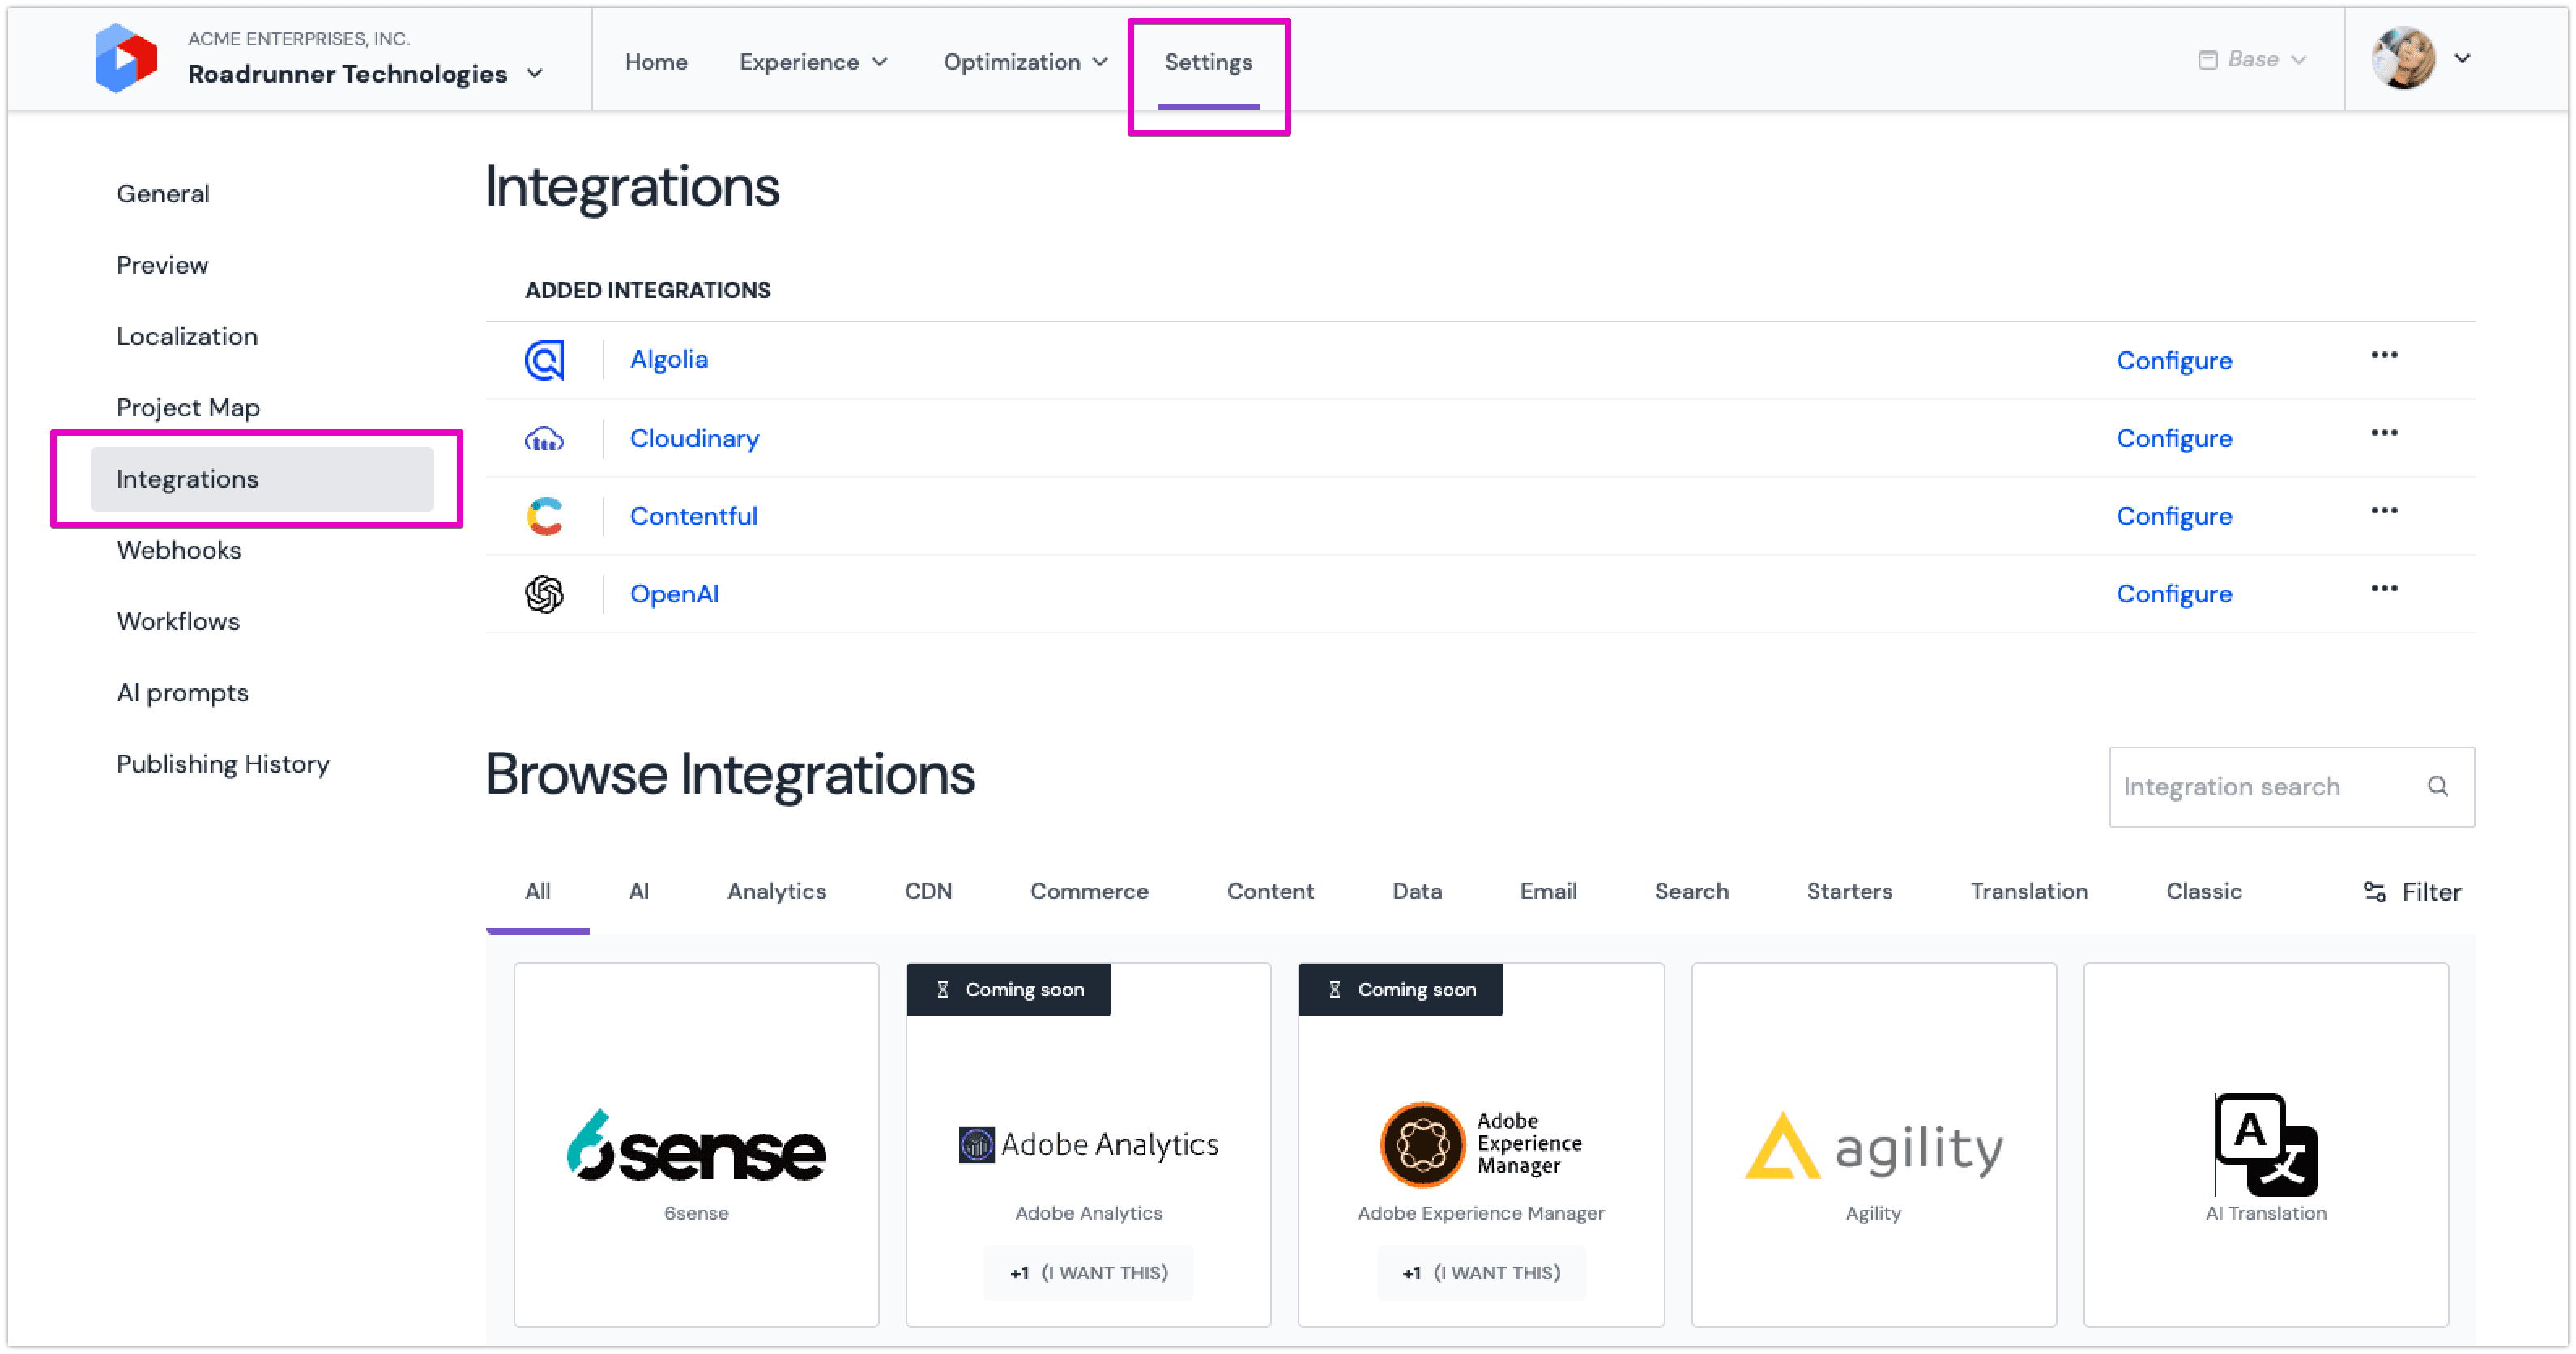
Task: Switch to the Analytics category tab
Action: [x=776, y=891]
